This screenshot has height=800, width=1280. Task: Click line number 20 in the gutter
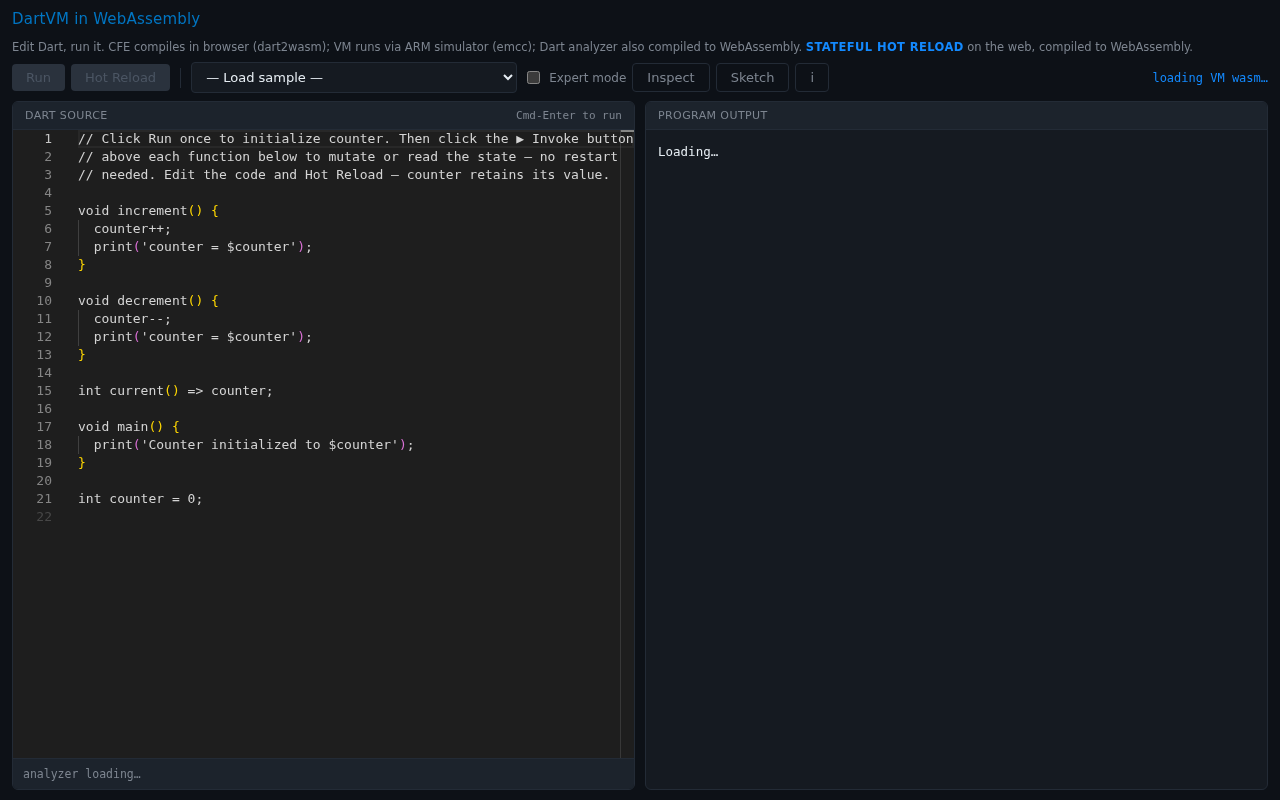tap(44, 481)
